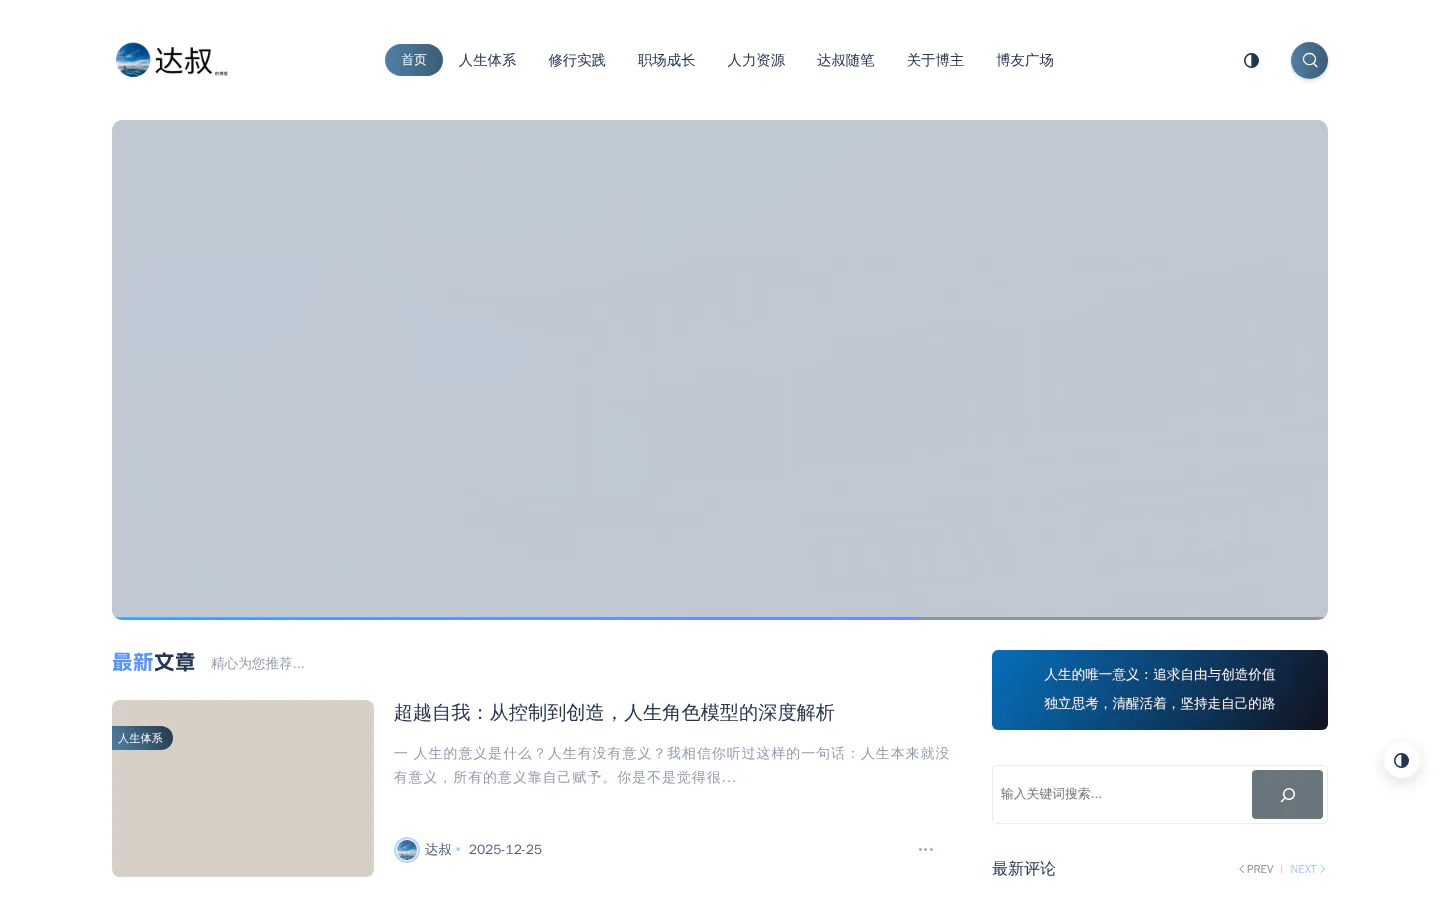Click NEXT in 最新评论 section
The image size is (1440, 900).
[1307, 869]
